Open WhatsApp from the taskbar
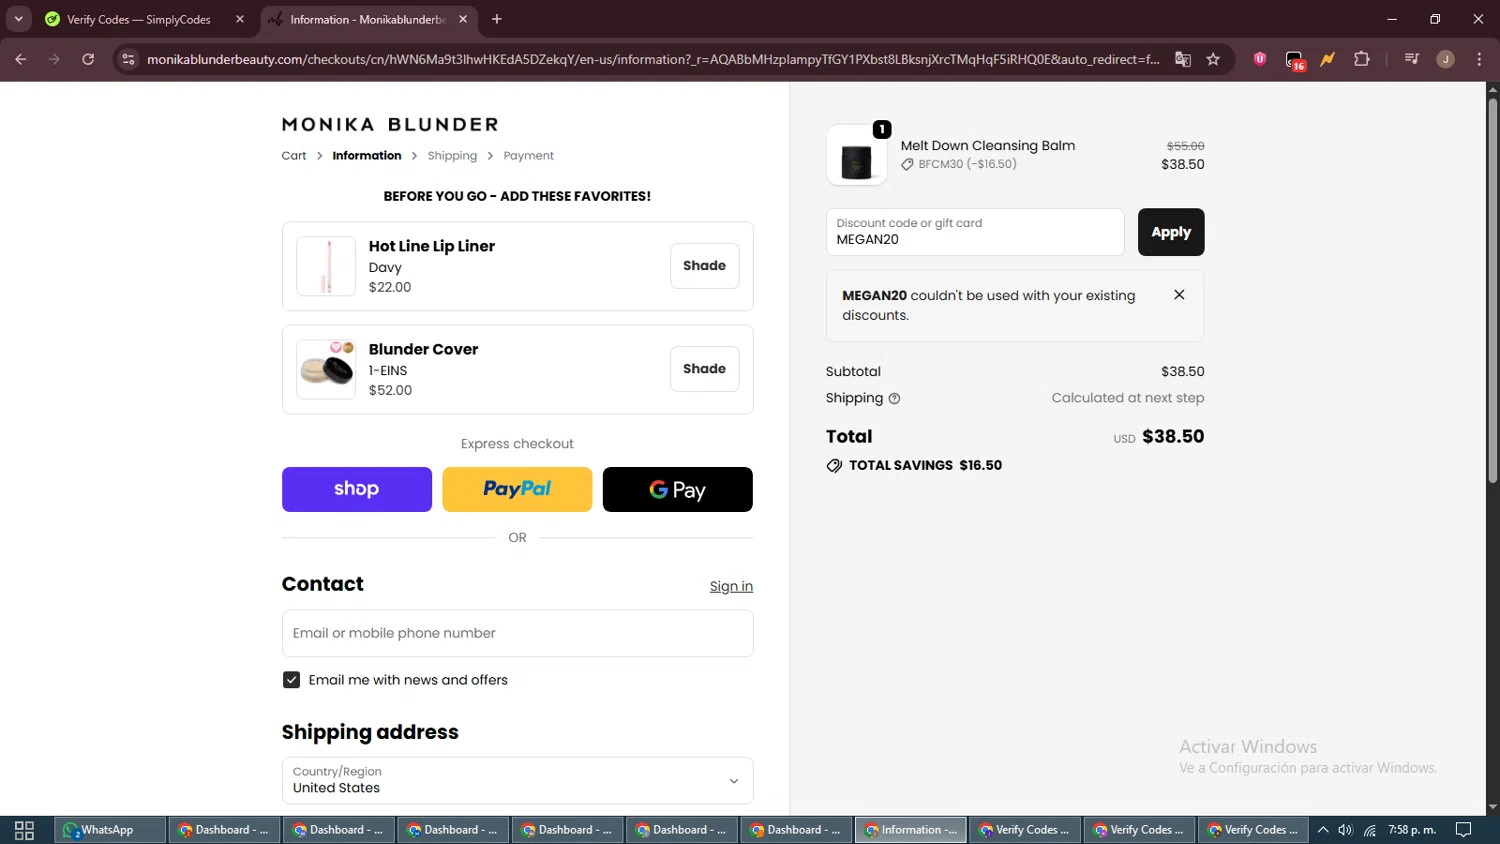The width and height of the screenshot is (1500, 844). (x=110, y=830)
